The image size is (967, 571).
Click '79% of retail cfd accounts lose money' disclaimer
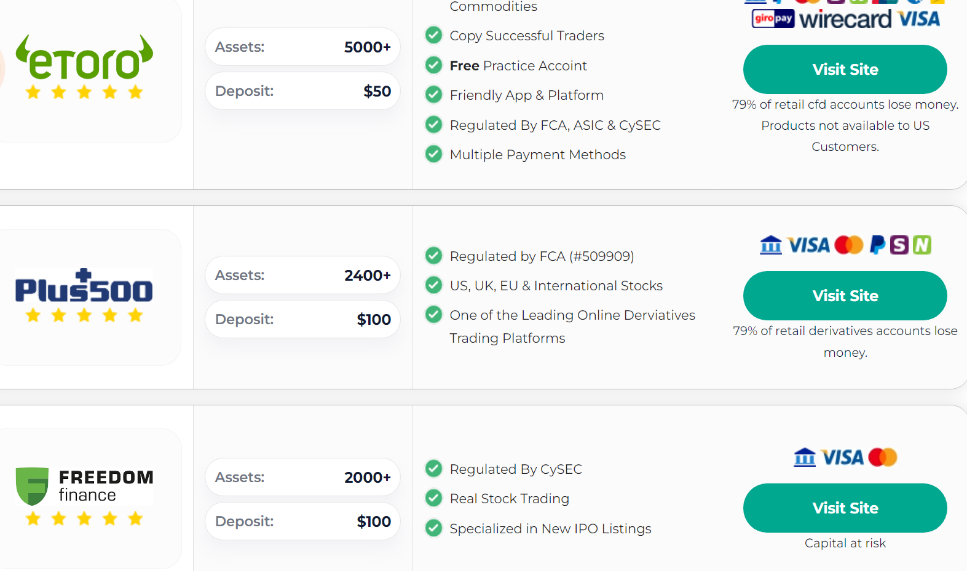tap(845, 105)
